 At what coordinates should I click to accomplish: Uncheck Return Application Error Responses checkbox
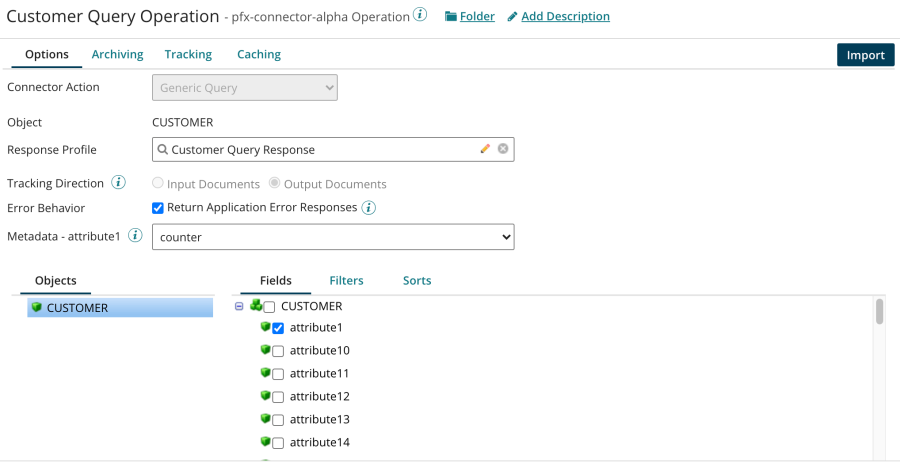[x=158, y=208]
